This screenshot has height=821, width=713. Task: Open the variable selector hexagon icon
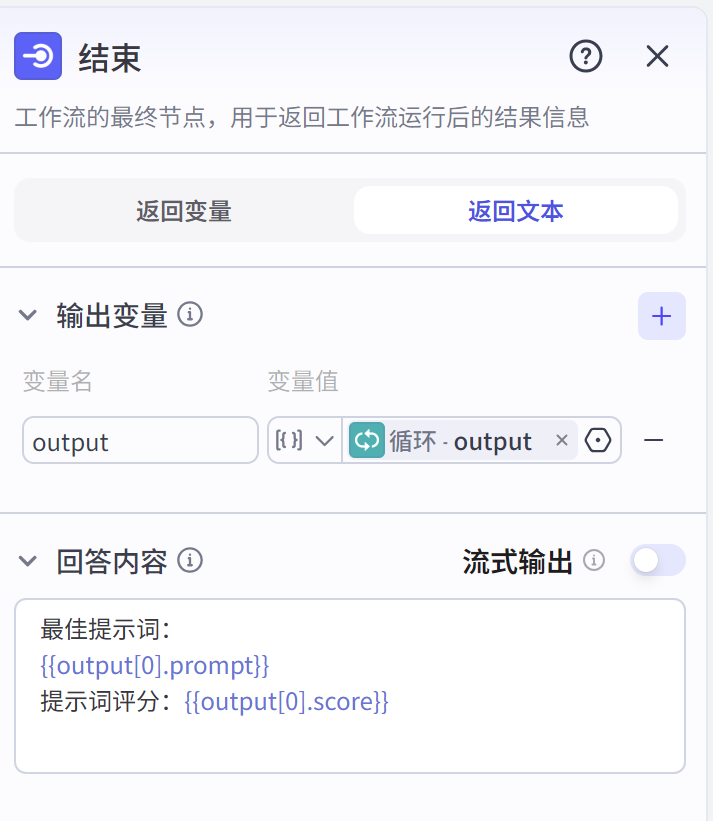(x=598, y=440)
